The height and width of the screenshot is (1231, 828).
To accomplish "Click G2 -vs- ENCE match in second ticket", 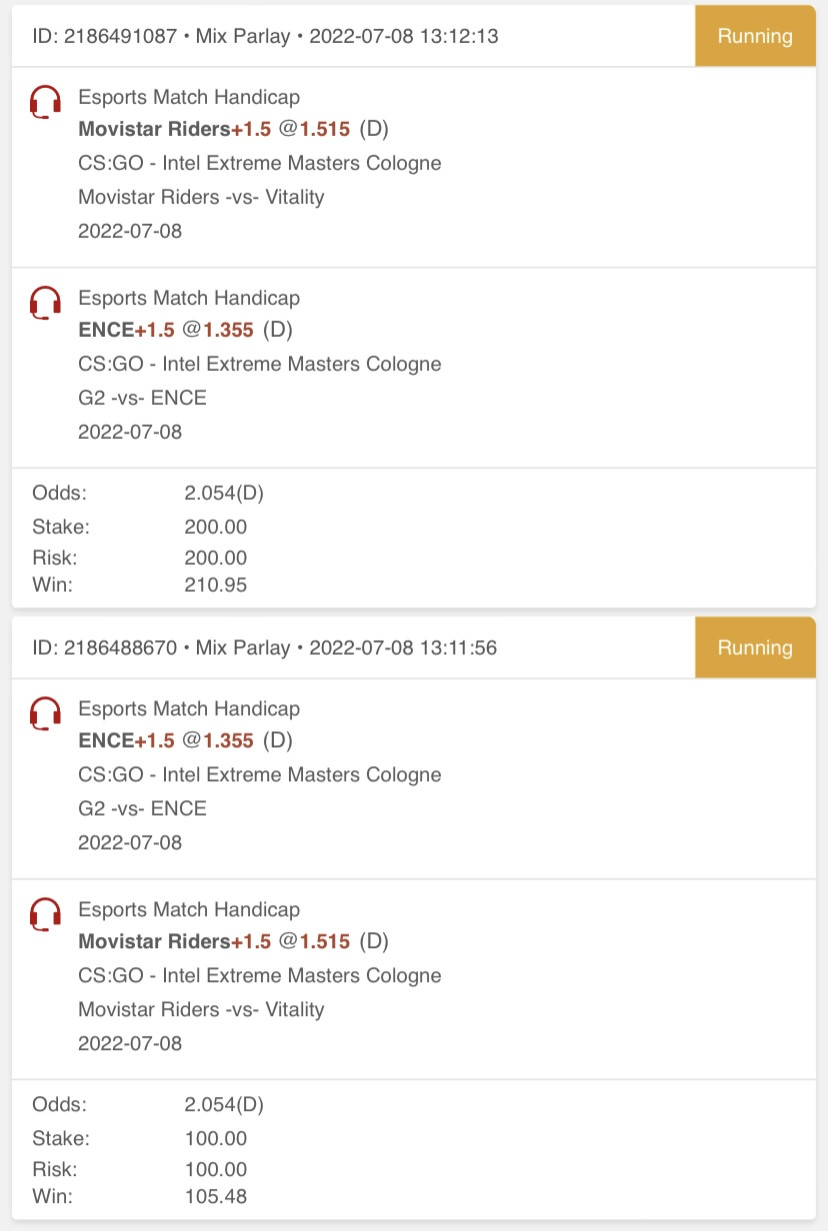I will click(142, 809).
